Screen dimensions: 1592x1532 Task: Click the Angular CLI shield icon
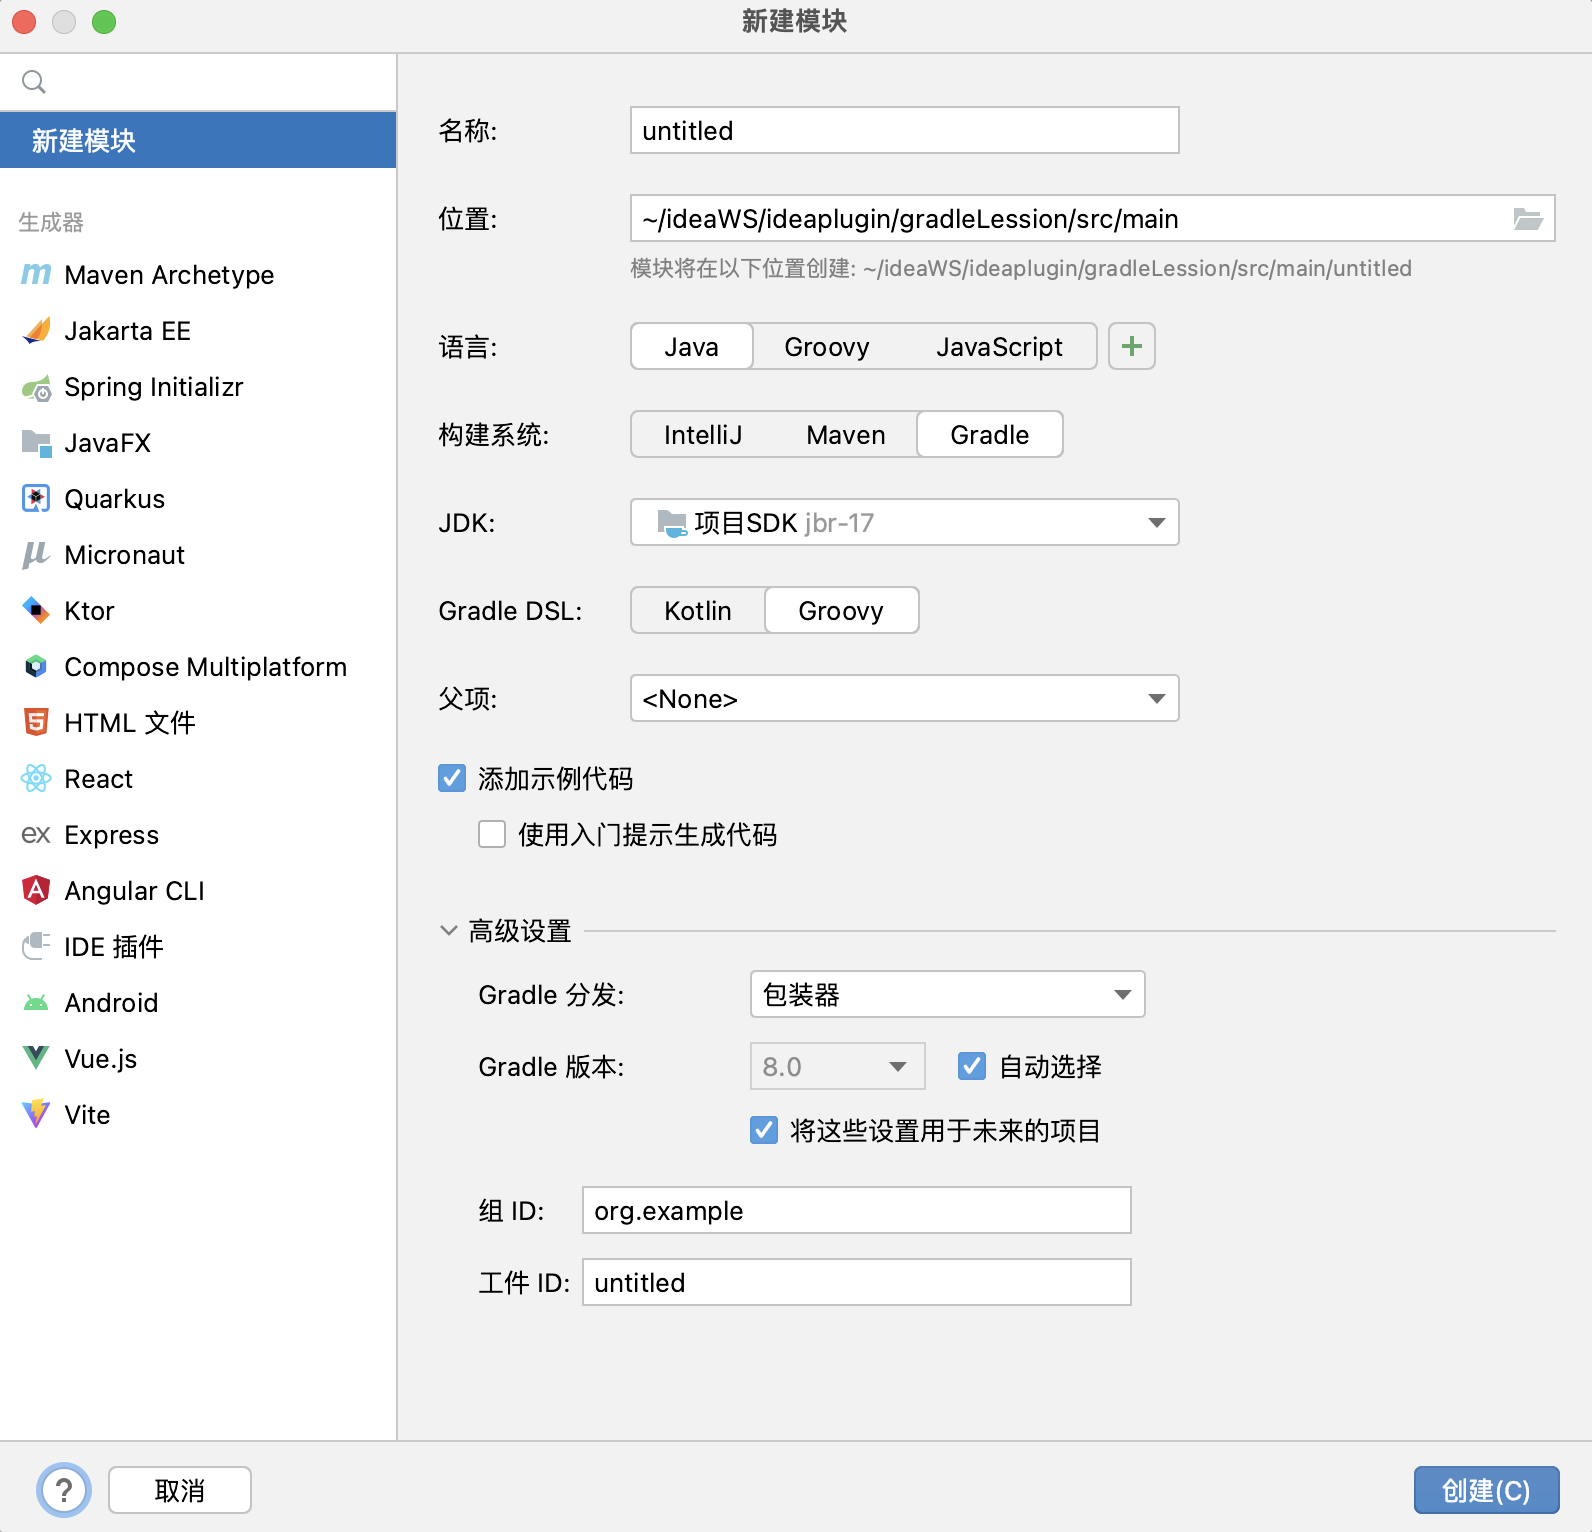36,890
